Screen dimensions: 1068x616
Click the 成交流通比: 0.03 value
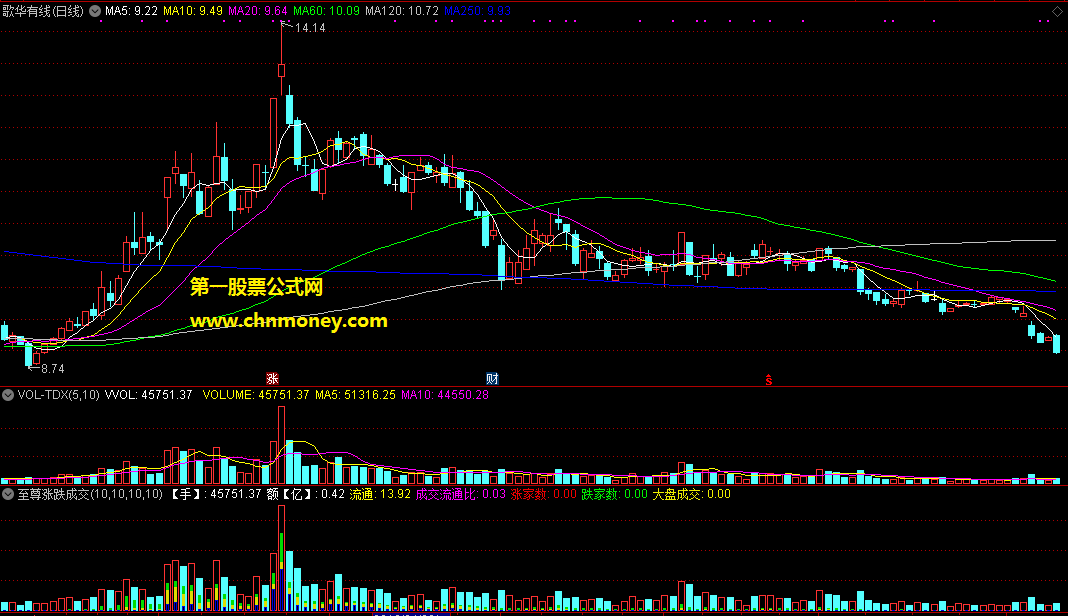tap(460, 494)
